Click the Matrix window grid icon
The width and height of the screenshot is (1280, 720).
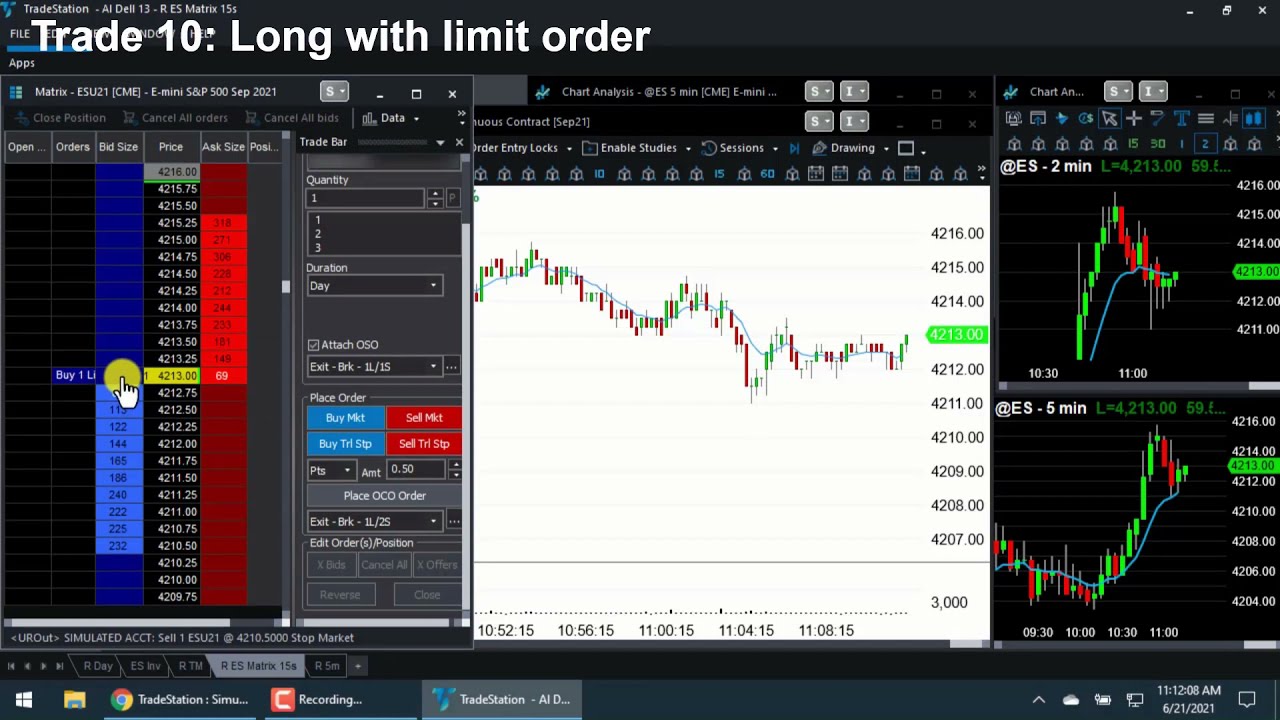pos(16,92)
